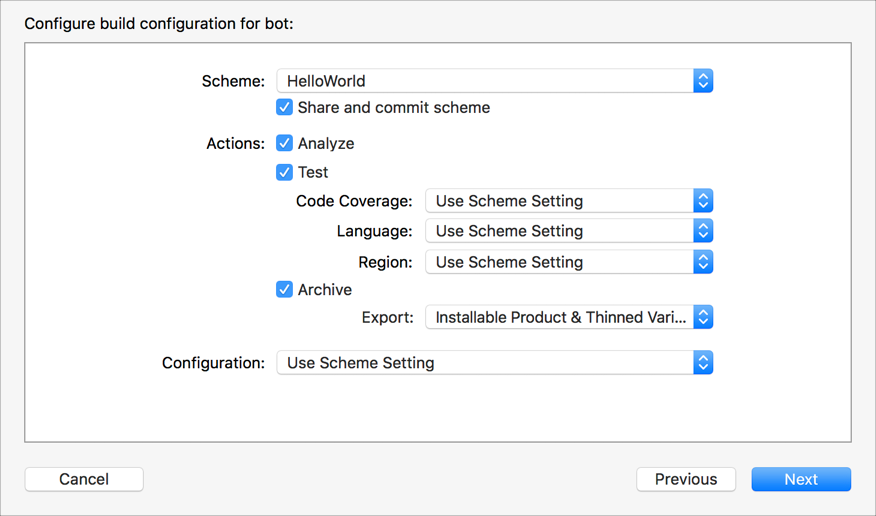Turn off the Archive checkbox
Image resolution: width=876 pixels, height=516 pixels.
pos(285,289)
